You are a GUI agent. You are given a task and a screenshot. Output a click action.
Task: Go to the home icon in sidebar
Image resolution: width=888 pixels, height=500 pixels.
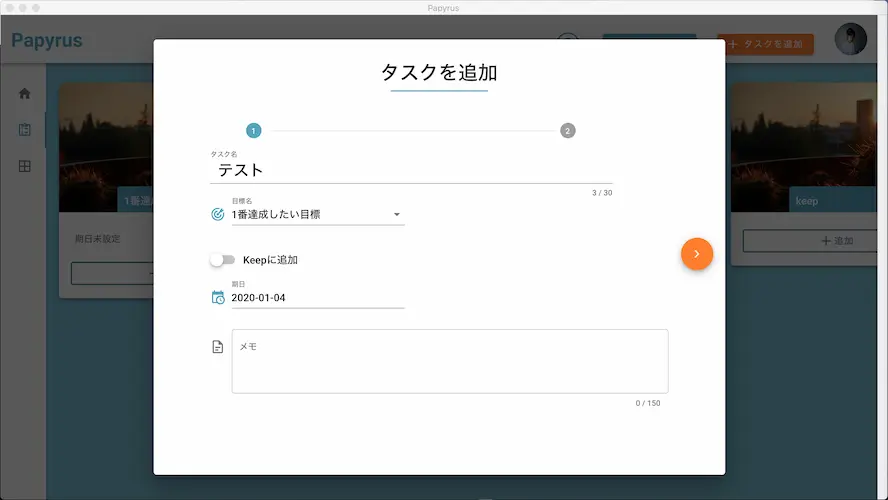pyautogui.click(x=24, y=93)
